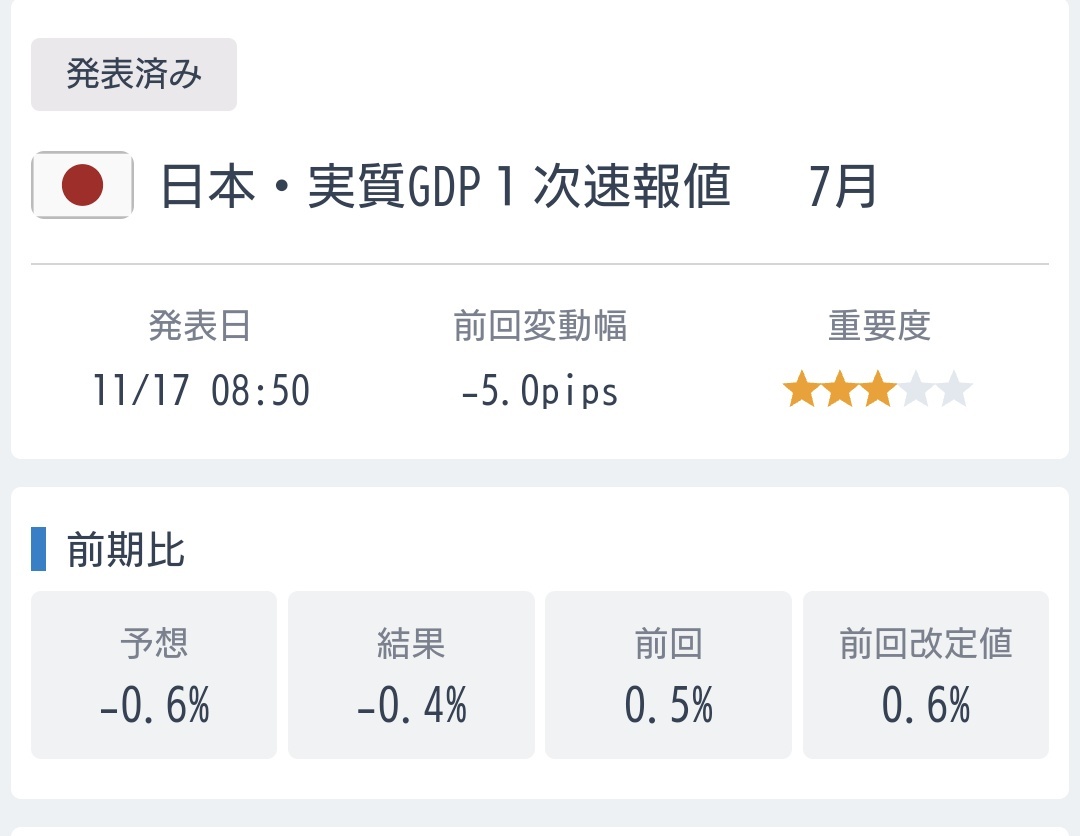This screenshot has width=1080, height=836.
Task: Click the fourth grey importance star
Action: pos(916,390)
